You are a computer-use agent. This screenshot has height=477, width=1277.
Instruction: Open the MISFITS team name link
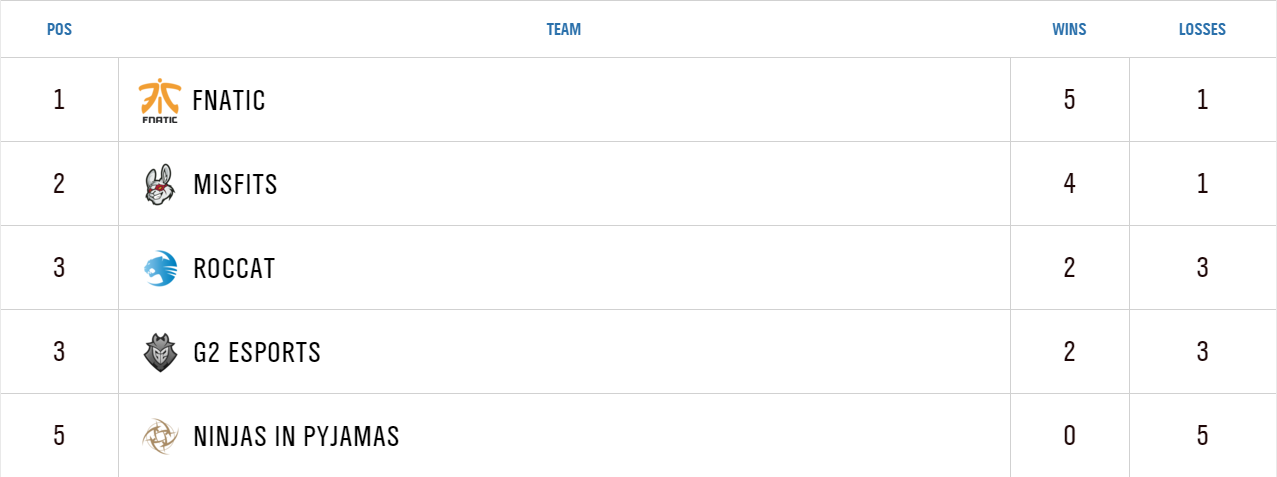tap(235, 185)
